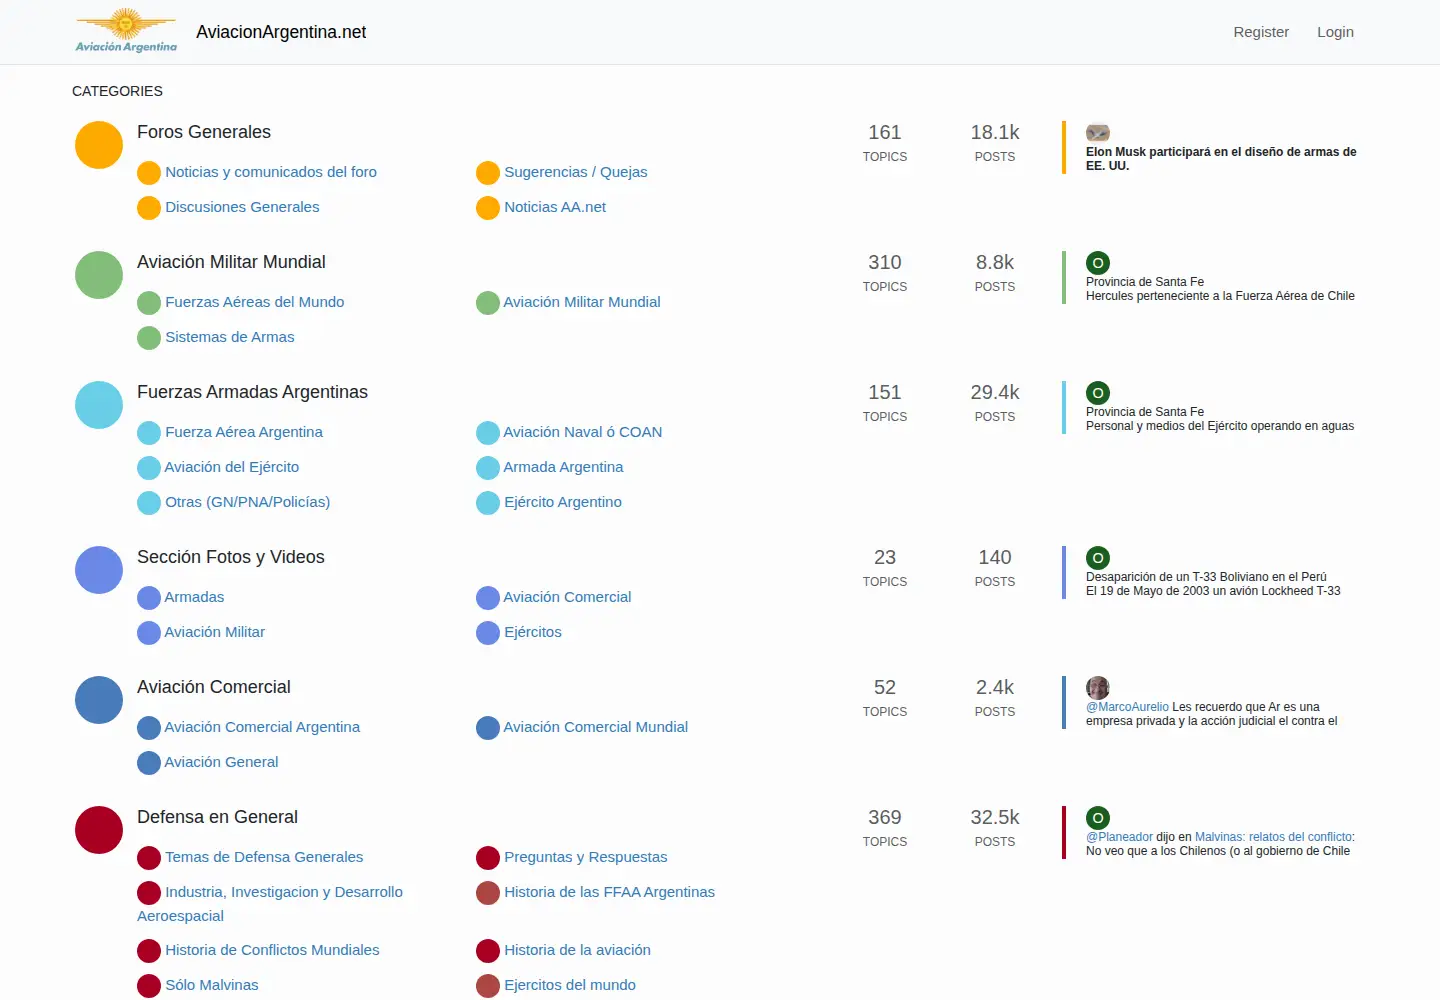The height and width of the screenshot is (1000, 1440).
Task: Follow the Malvinas: relatos del conflicto link
Action: tap(1273, 837)
